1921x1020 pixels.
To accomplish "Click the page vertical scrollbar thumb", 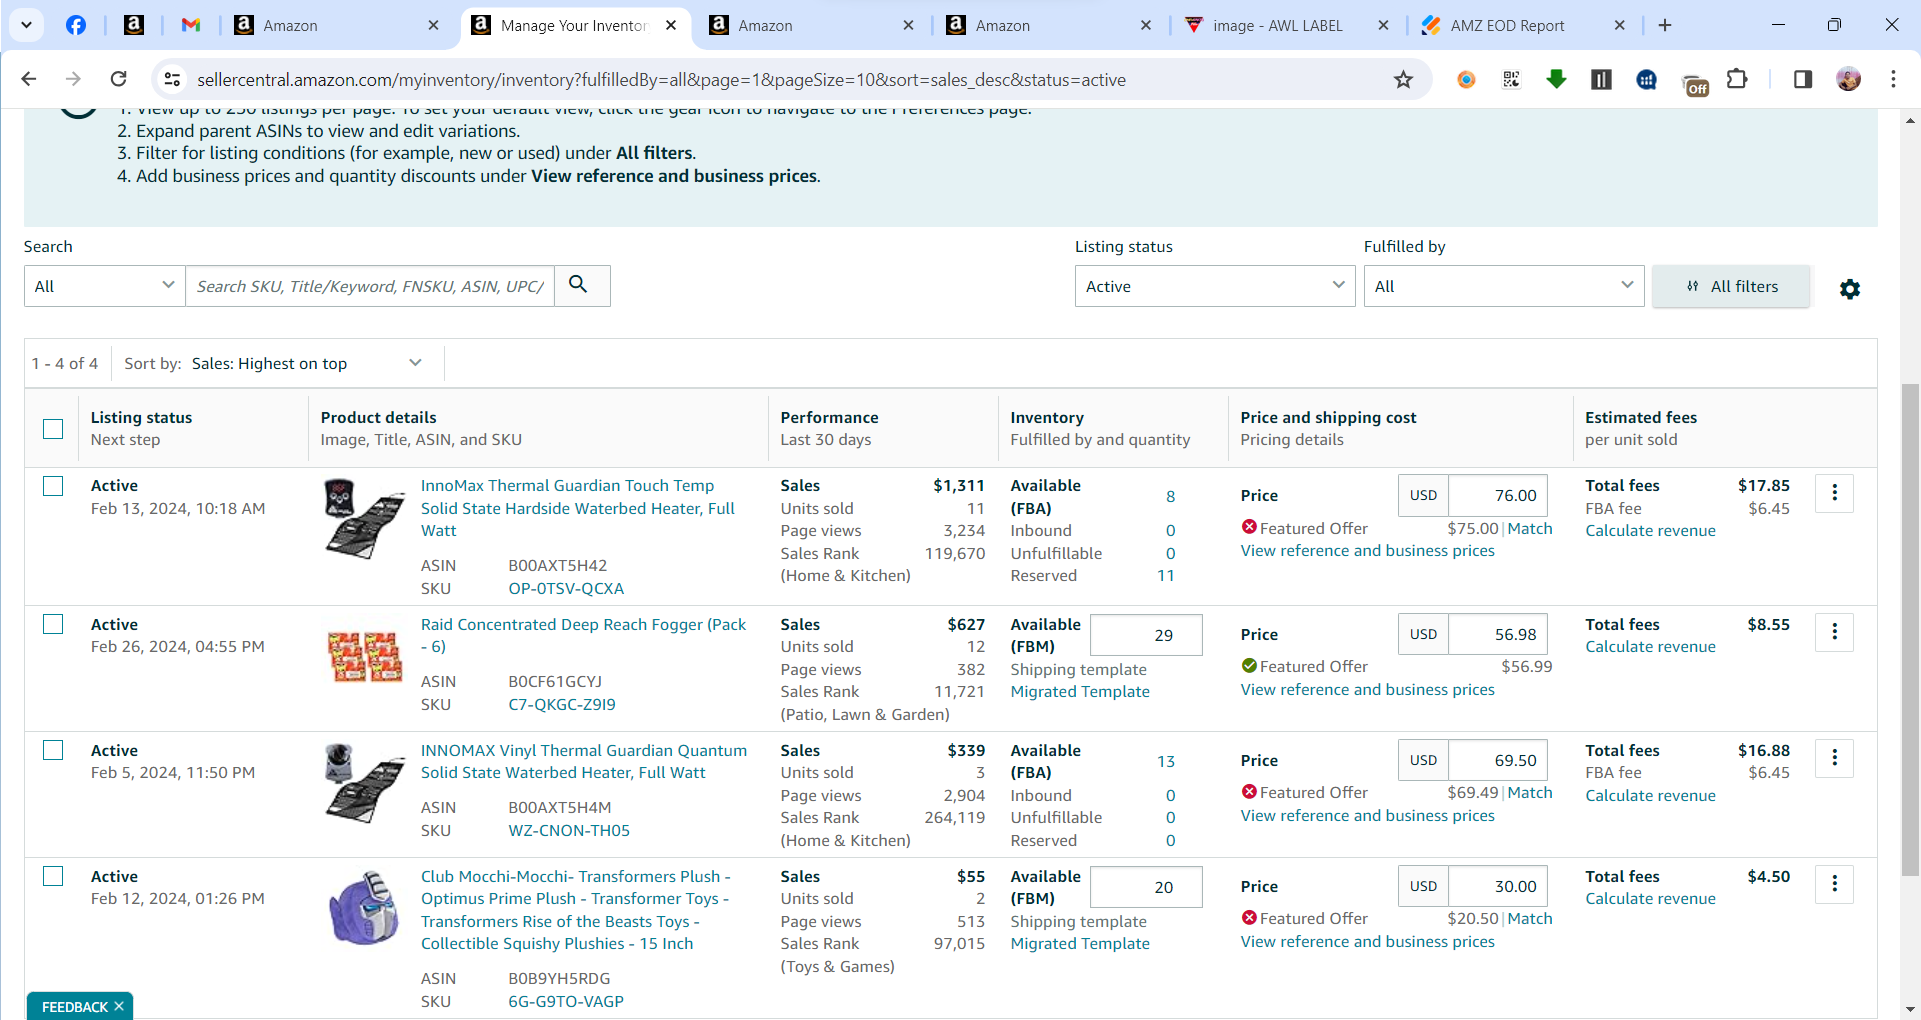I will [1910, 630].
